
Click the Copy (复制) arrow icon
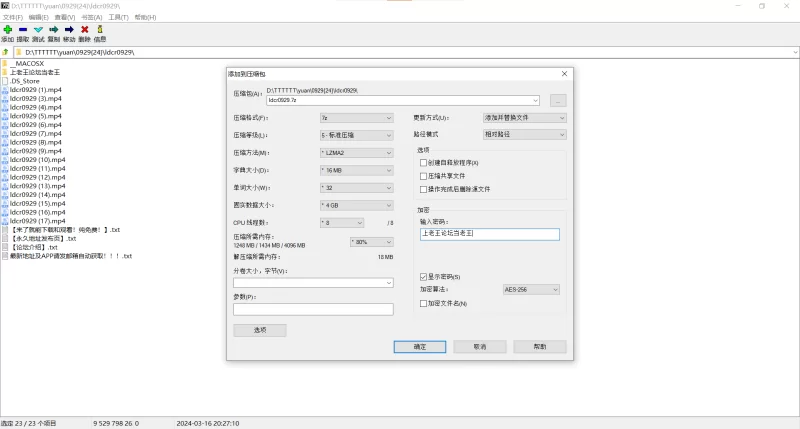pos(53,30)
